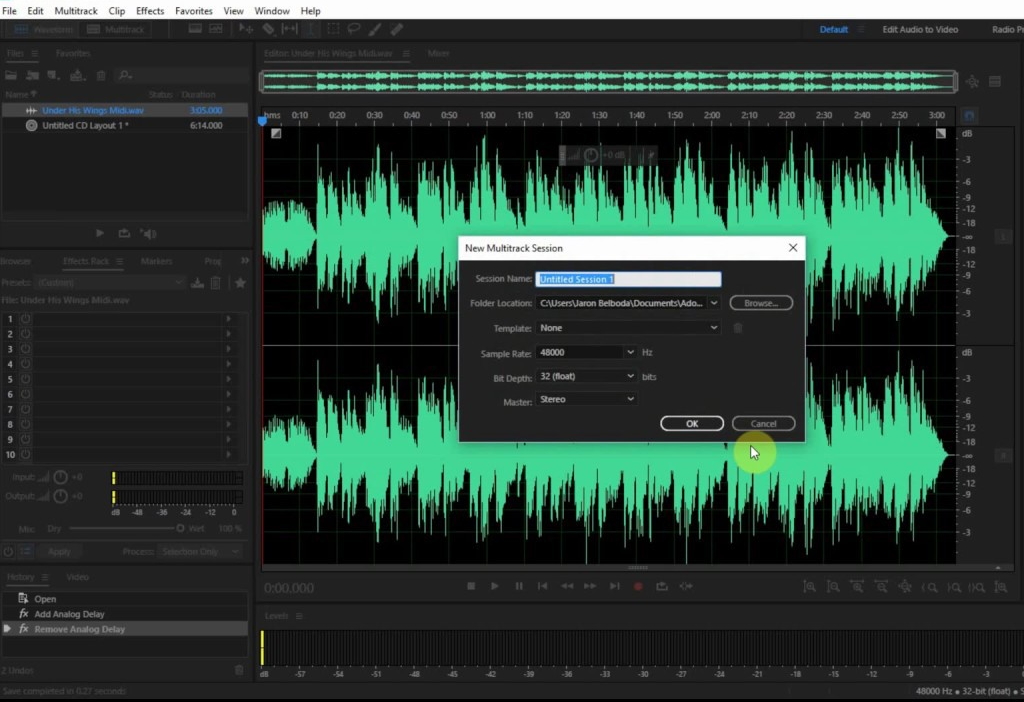Select the Lasso Selection tool
Viewport: 1024px width, 702px height.
[x=354, y=29]
